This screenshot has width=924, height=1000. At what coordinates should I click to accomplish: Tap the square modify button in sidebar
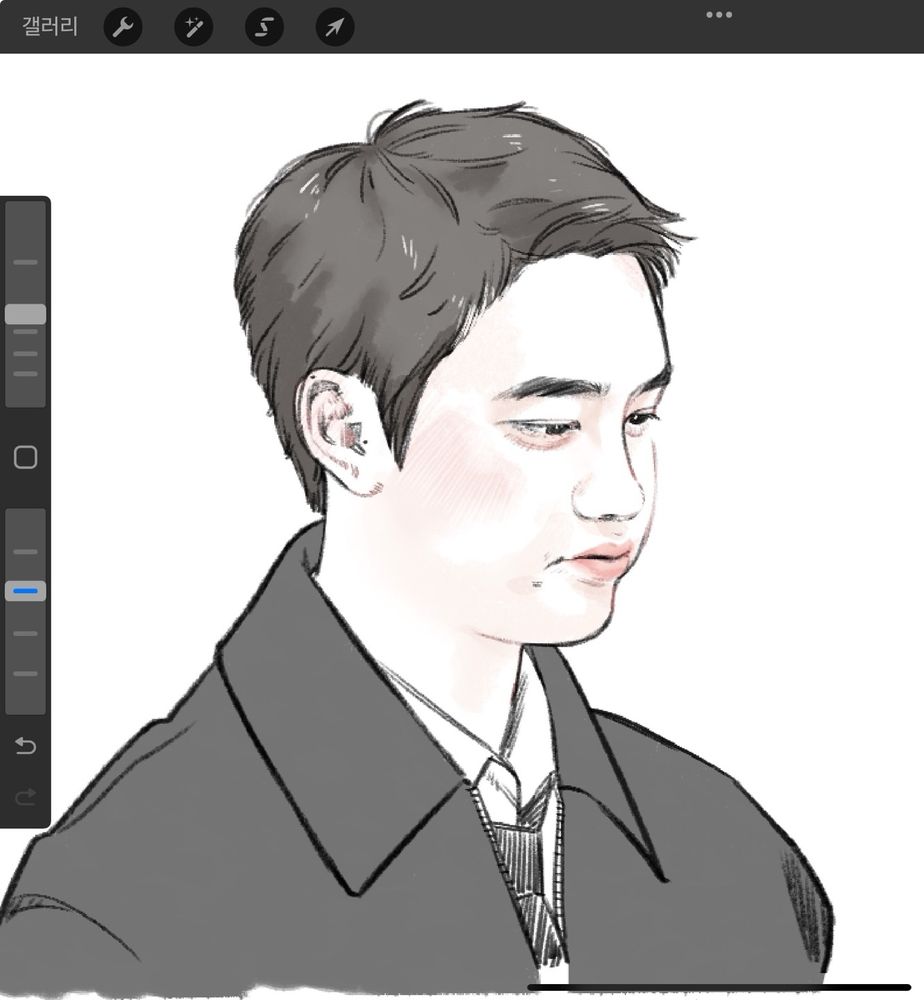coord(26,457)
